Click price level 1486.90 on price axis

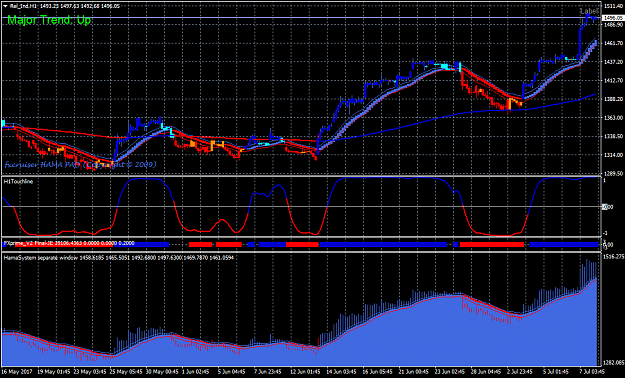[614, 25]
